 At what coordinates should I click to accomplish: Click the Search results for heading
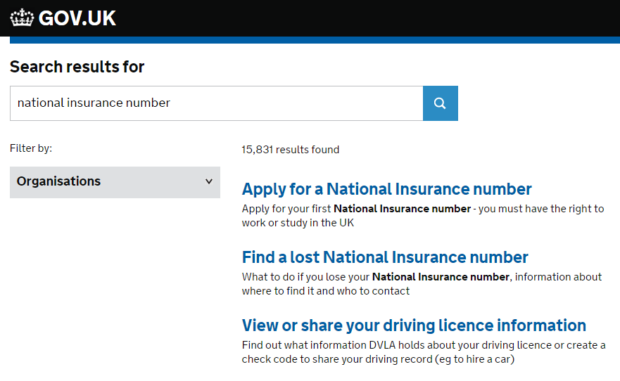click(77, 66)
